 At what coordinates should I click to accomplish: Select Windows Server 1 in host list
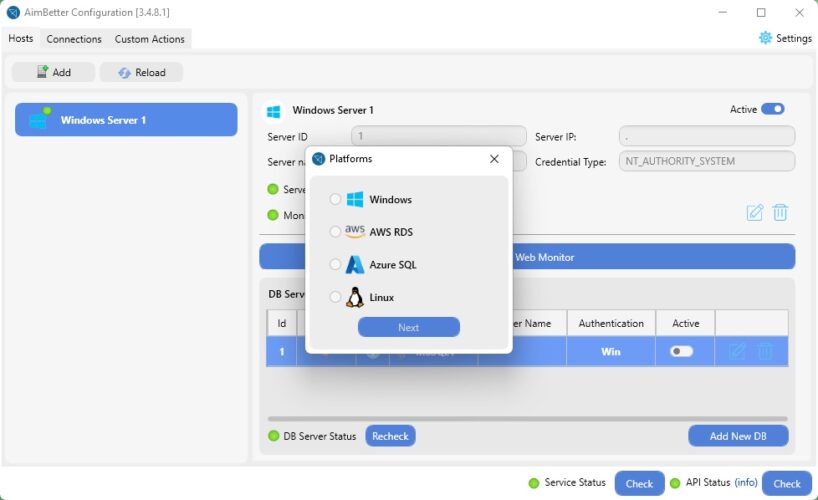pyautogui.click(x=126, y=120)
